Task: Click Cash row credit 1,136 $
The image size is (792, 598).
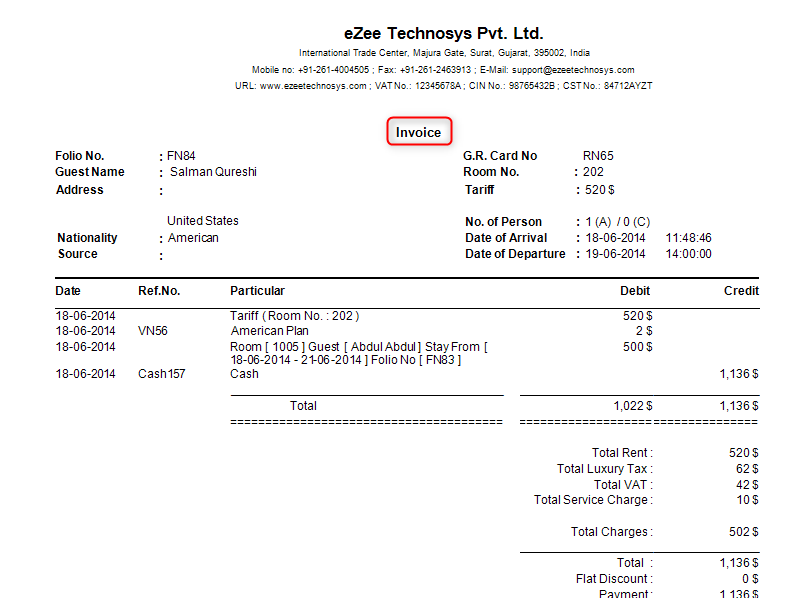Action: point(738,374)
